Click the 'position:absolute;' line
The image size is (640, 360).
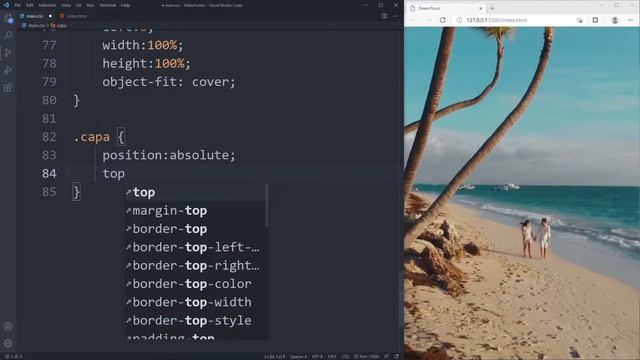click(x=169, y=156)
